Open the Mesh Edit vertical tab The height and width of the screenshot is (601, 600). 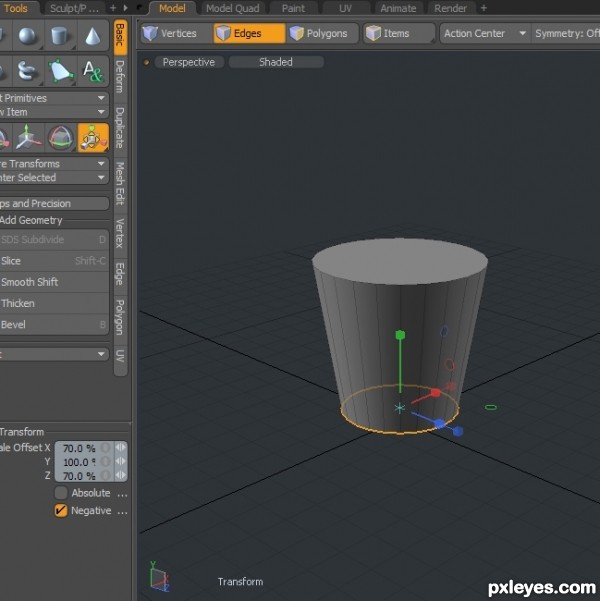click(x=120, y=183)
